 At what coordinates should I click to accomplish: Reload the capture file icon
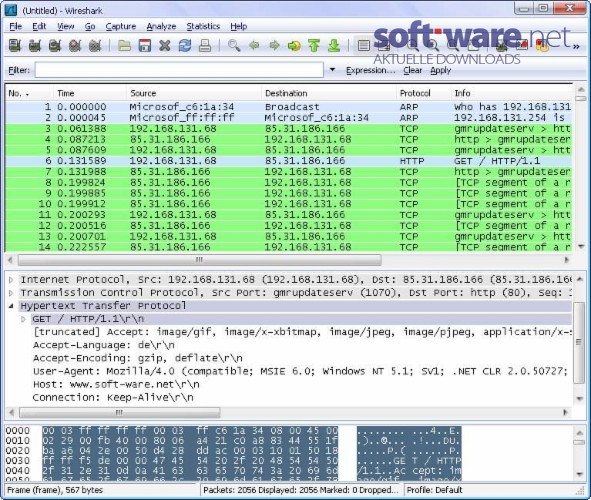[185, 46]
